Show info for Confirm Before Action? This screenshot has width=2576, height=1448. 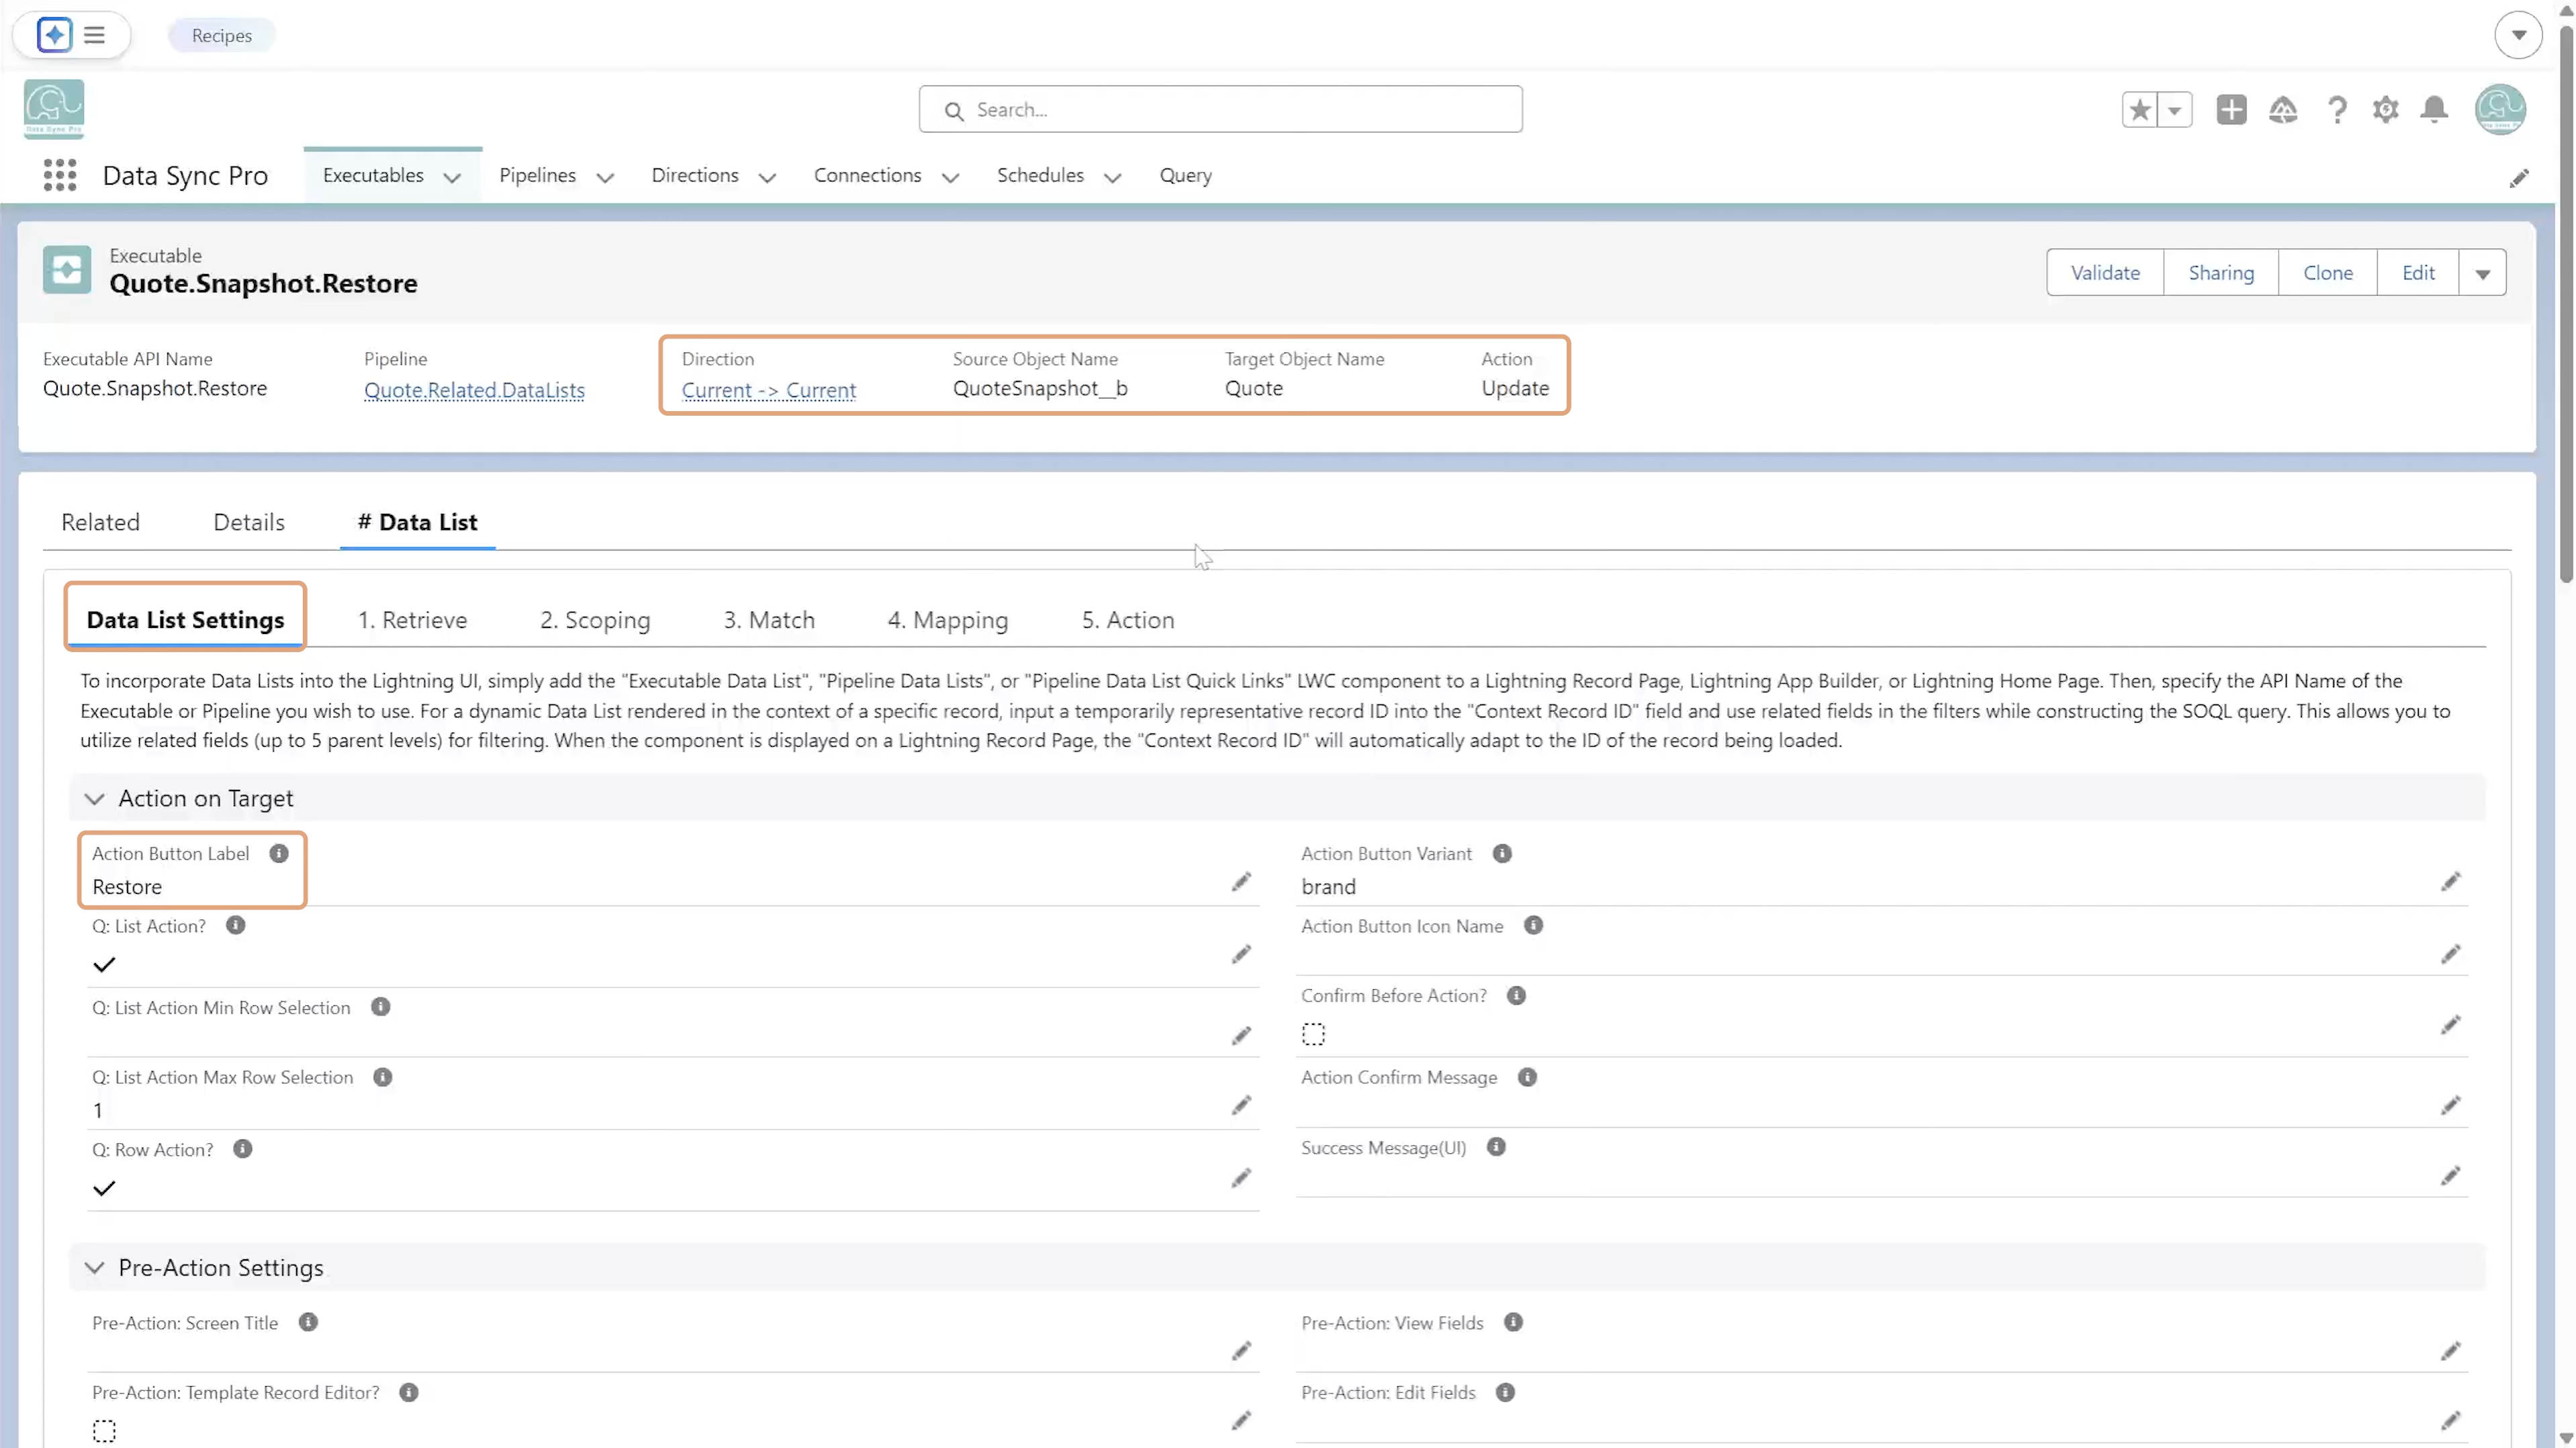[1516, 996]
